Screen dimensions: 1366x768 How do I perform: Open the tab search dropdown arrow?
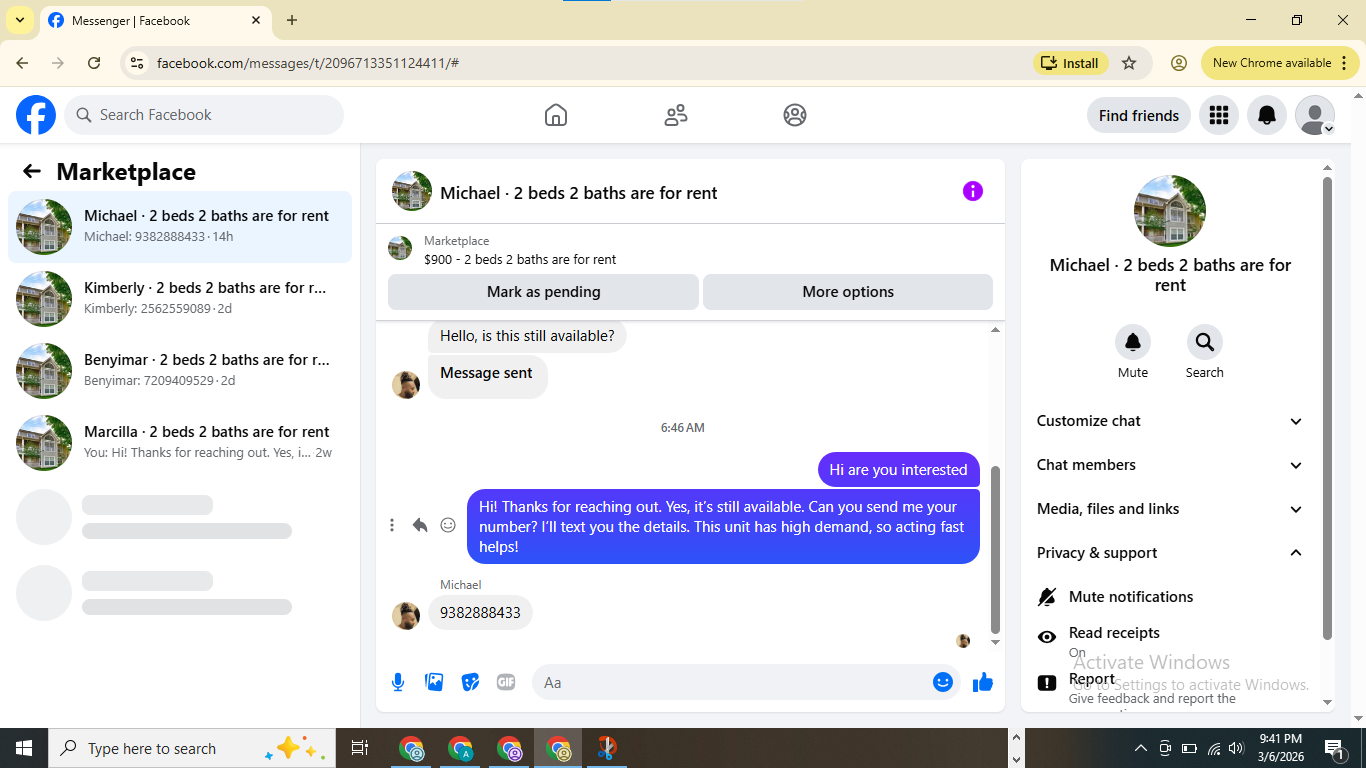point(19,20)
